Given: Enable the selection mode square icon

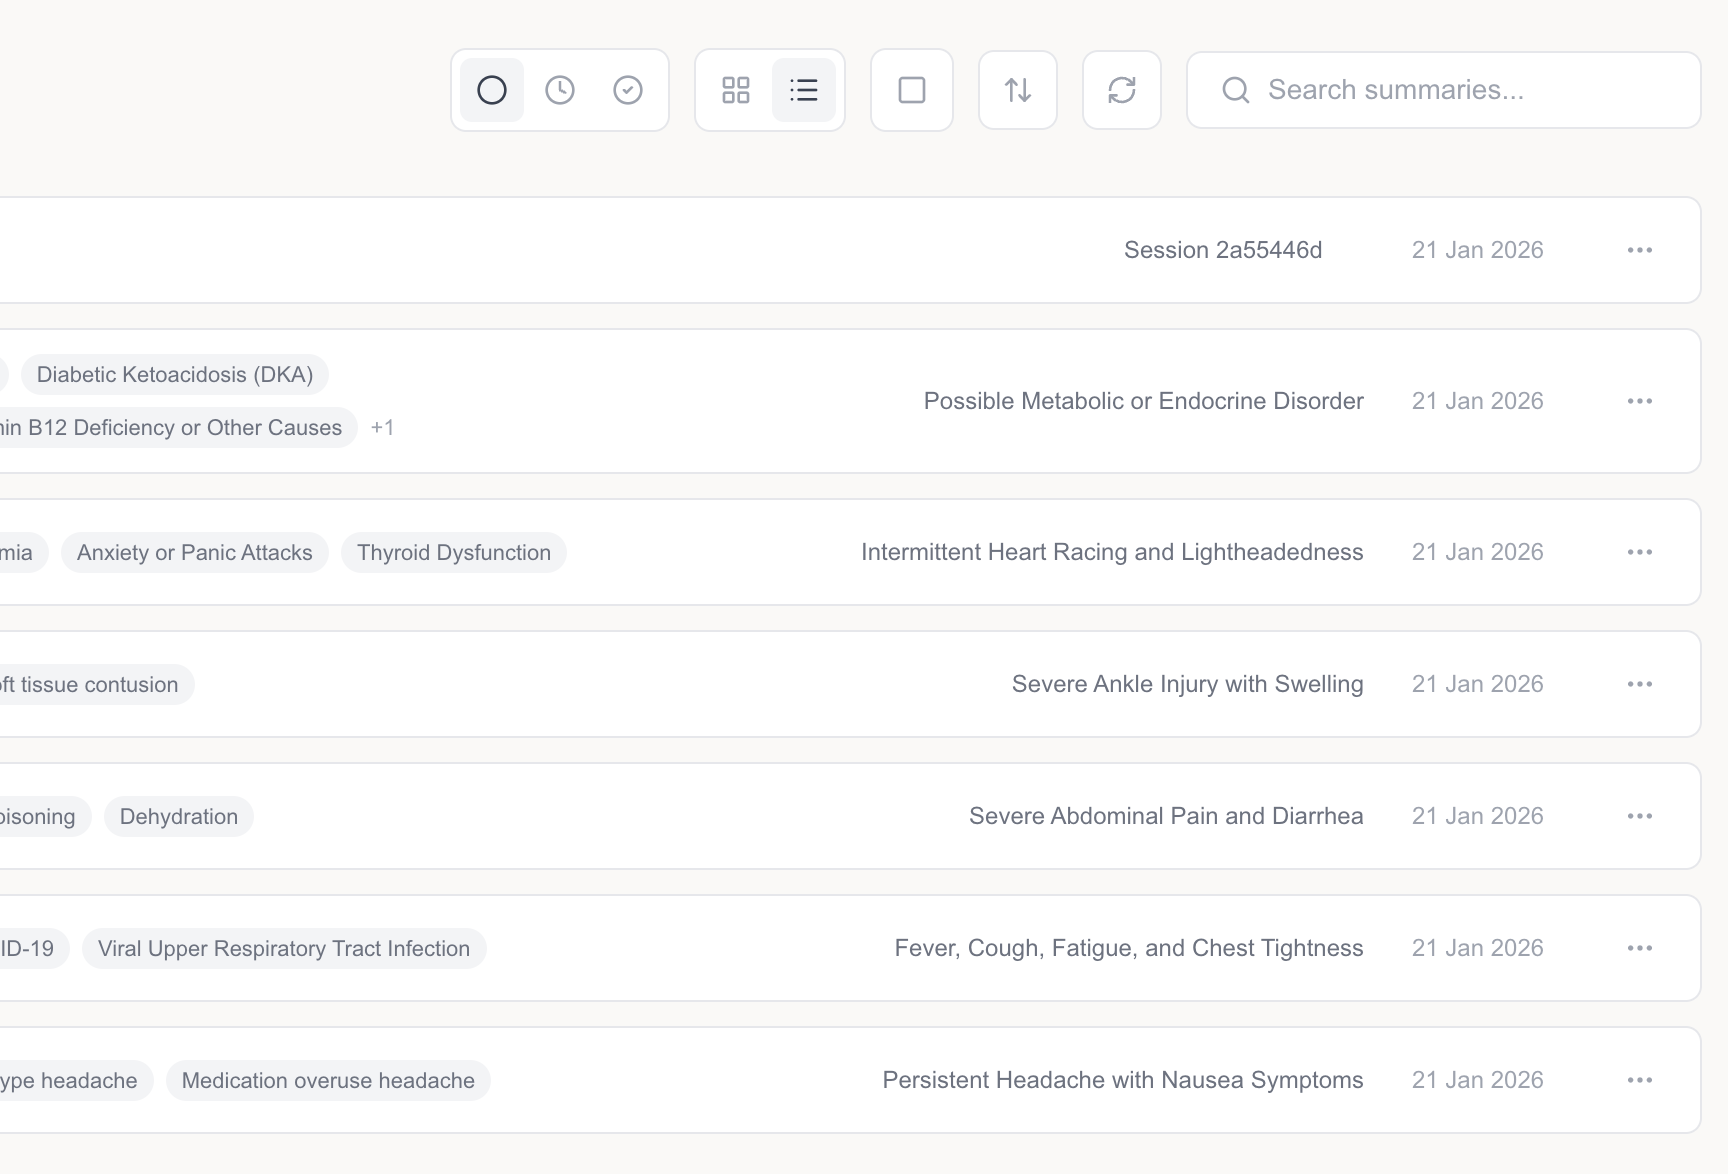Looking at the screenshot, I should pos(911,89).
